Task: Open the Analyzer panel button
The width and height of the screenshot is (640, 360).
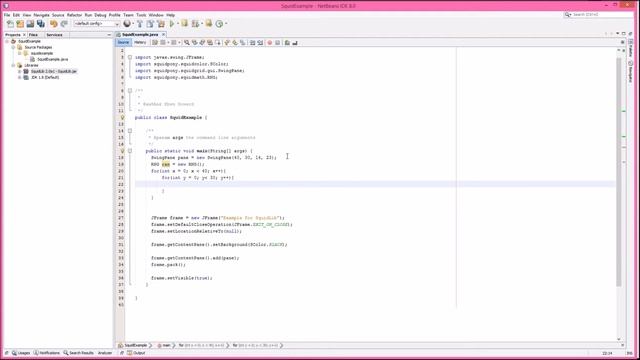Action: coord(104,353)
